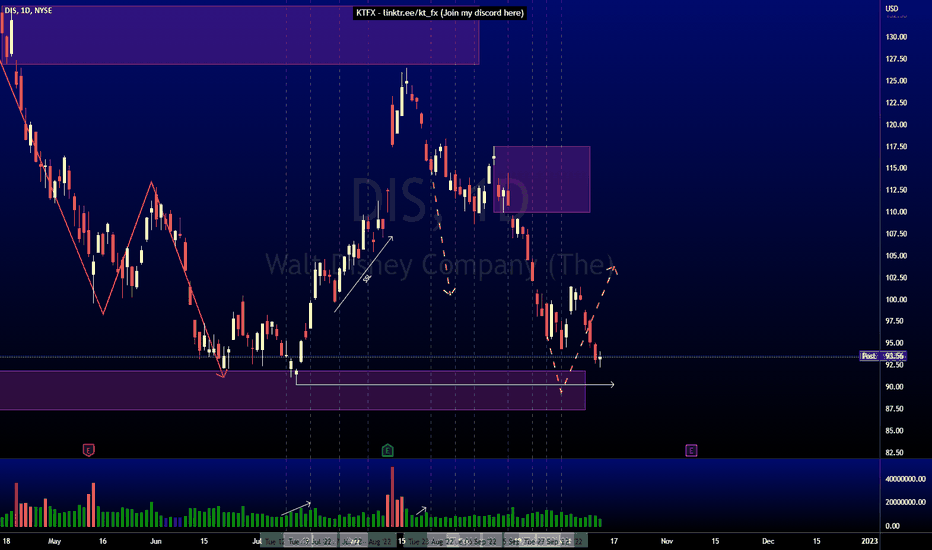Click the 130.00 price axis label

(896, 37)
